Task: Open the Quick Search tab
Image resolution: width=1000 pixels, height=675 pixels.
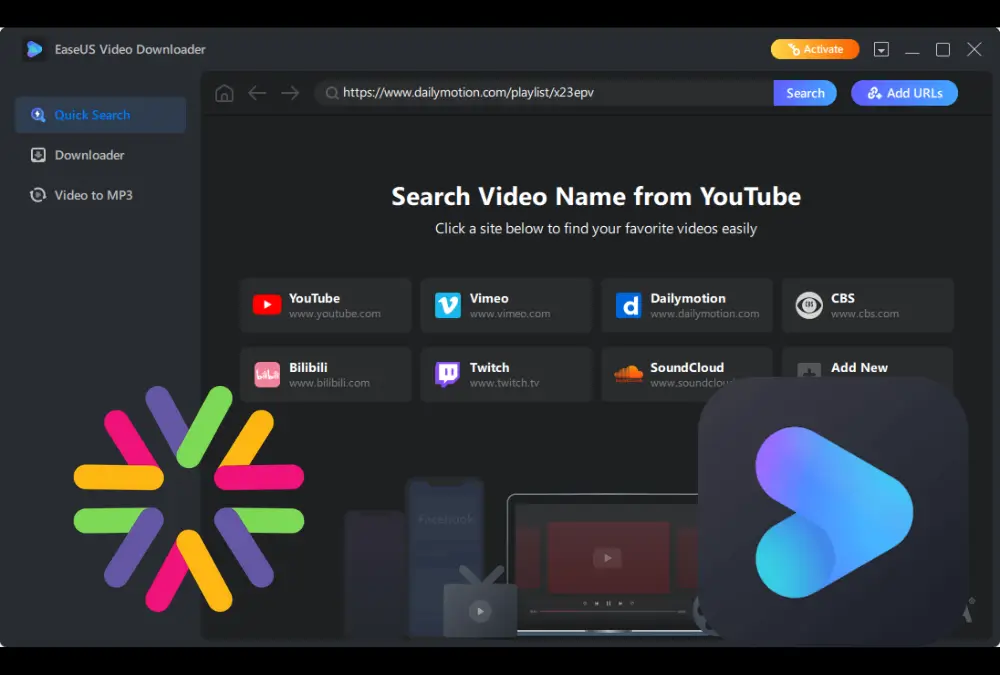Action: tap(101, 115)
